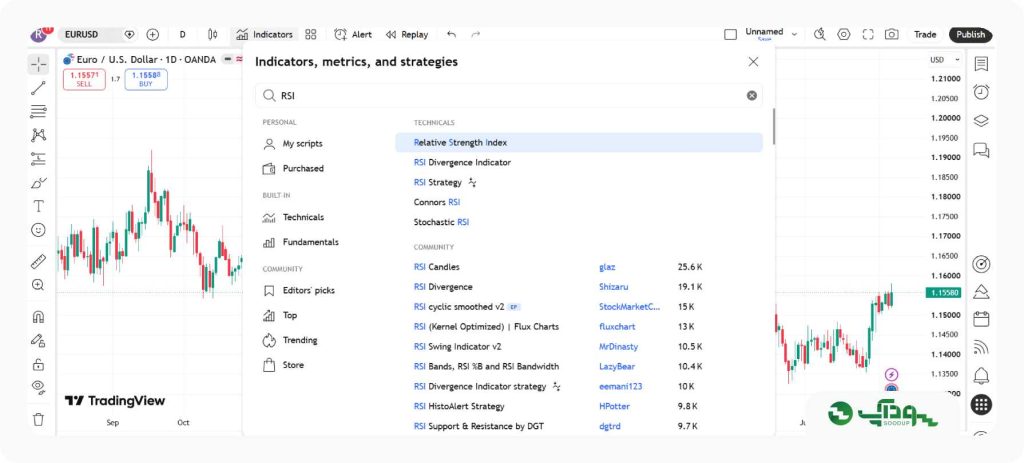Publish the chart idea
The image size is (1024, 463).
970,35
